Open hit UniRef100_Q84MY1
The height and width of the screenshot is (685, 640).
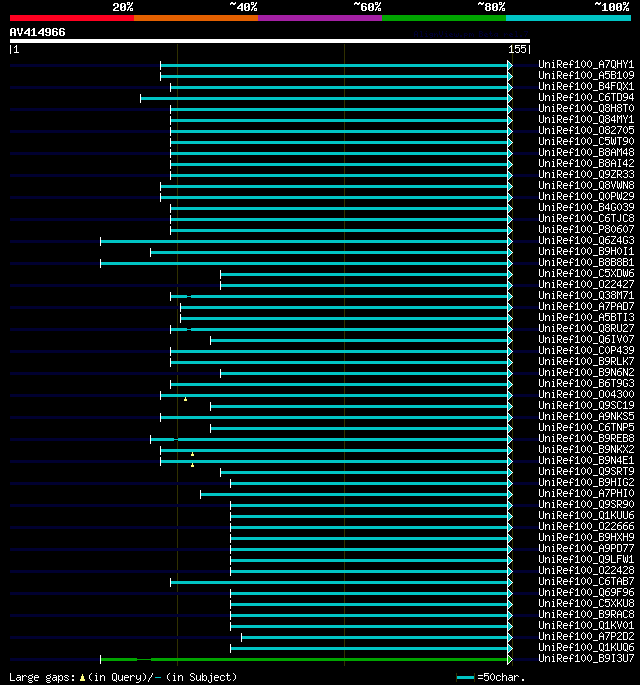tap(586, 119)
